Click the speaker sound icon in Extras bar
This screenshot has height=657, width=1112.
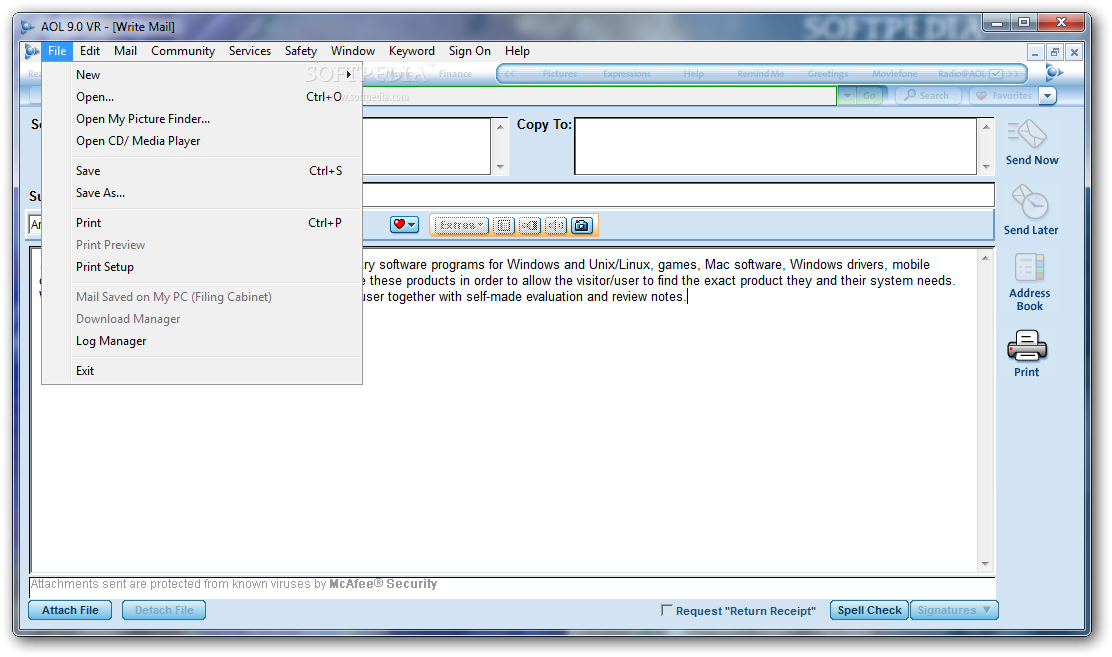[x=556, y=226]
